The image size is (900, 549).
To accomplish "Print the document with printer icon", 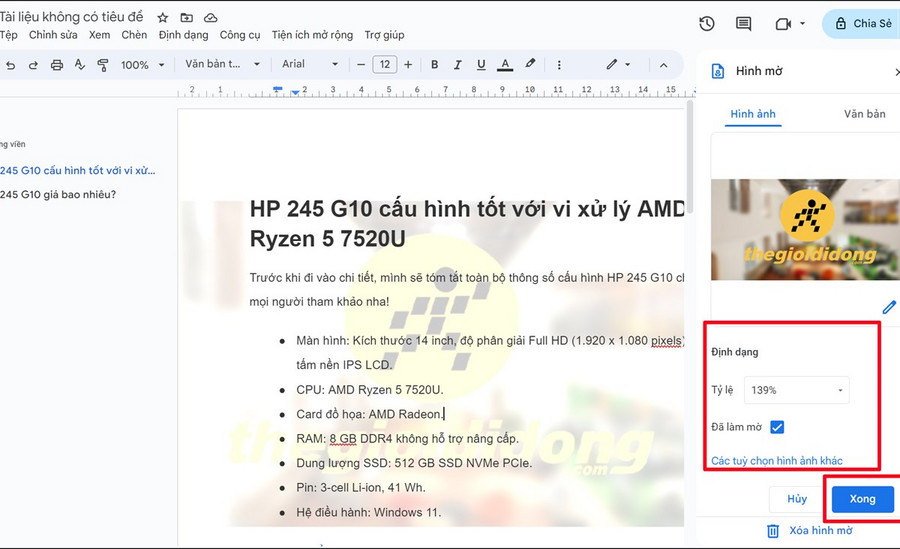I will [56, 65].
